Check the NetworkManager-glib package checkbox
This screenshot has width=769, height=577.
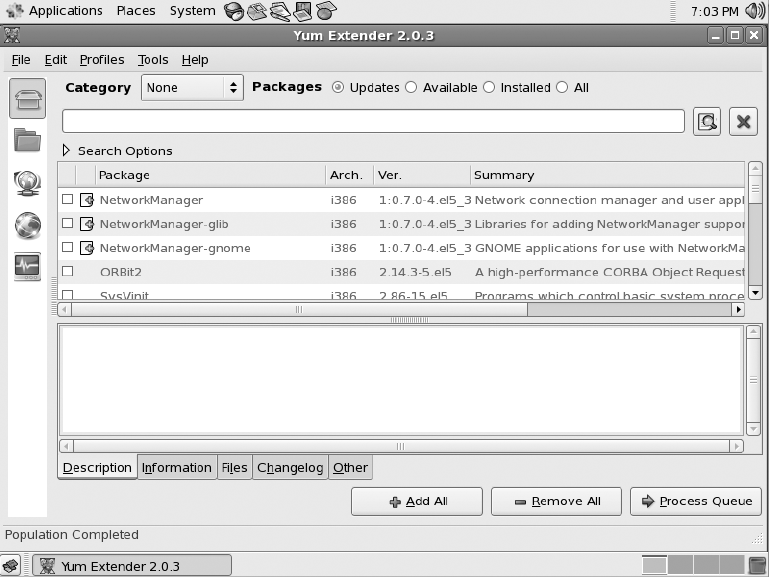68,223
